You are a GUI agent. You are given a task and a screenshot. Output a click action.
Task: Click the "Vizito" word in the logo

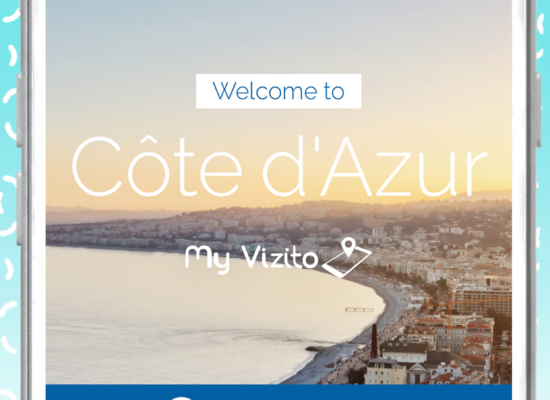280,257
